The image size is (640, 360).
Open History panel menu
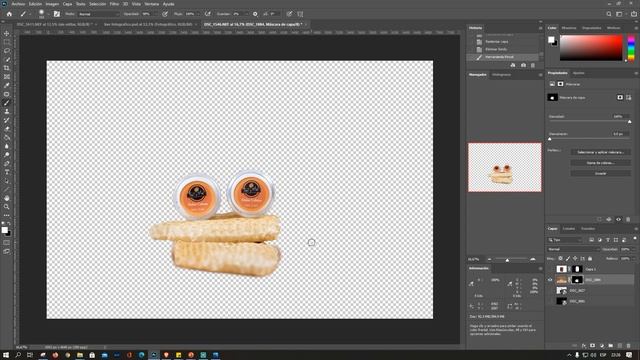pos(540,28)
